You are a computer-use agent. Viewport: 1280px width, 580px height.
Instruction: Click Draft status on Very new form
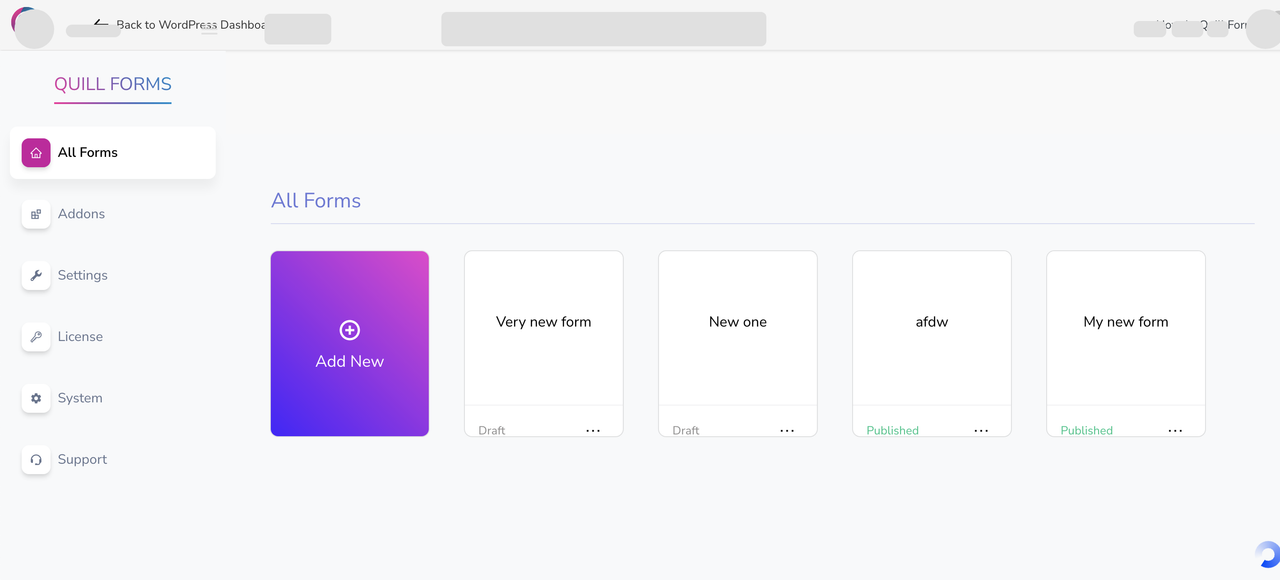tap(492, 431)
